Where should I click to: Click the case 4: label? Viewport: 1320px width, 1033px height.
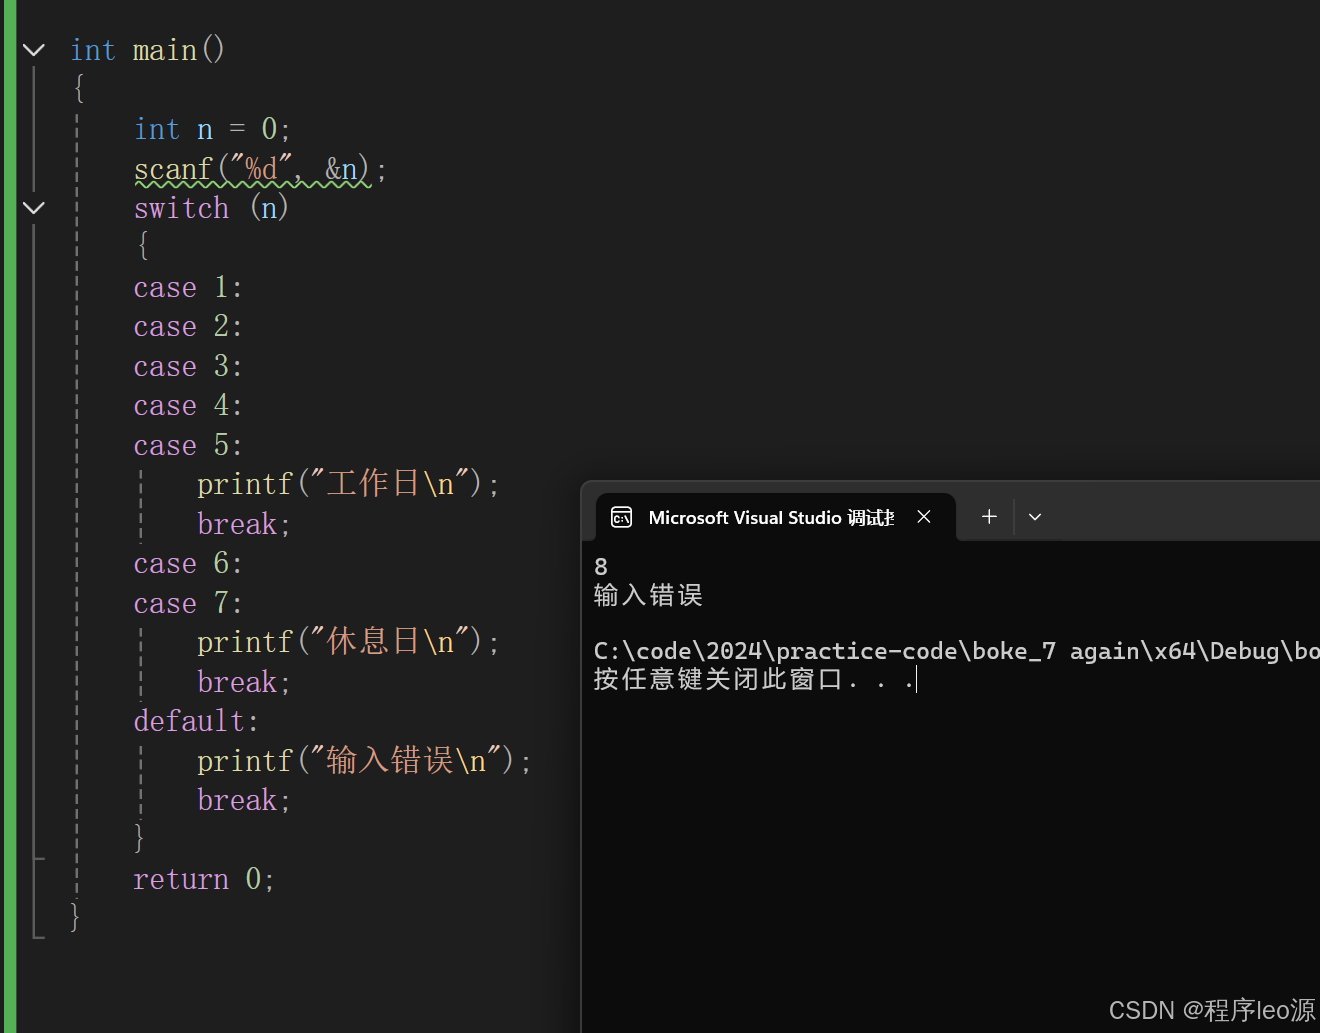188,406
